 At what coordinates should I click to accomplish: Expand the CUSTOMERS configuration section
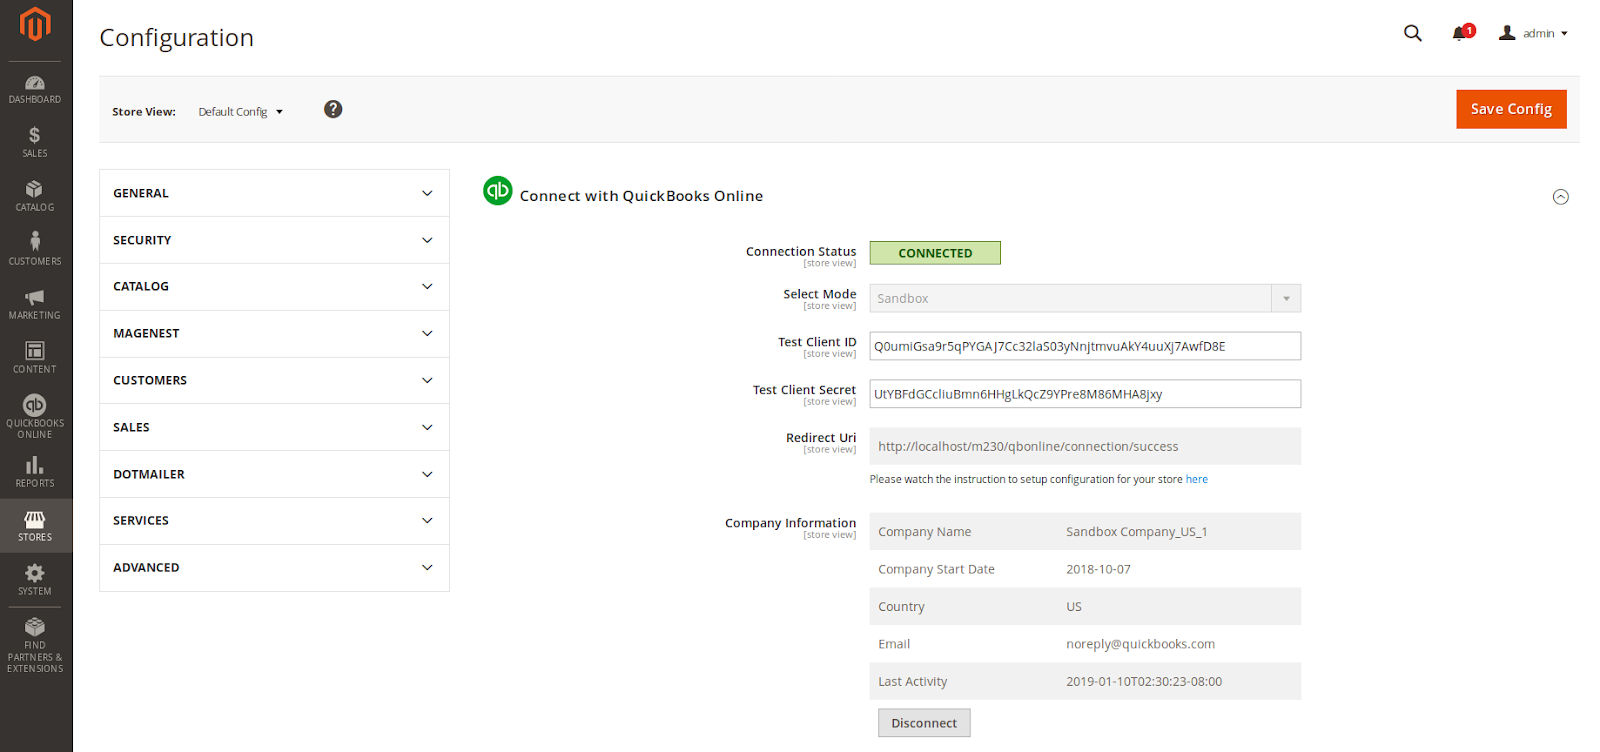[274, 380]
